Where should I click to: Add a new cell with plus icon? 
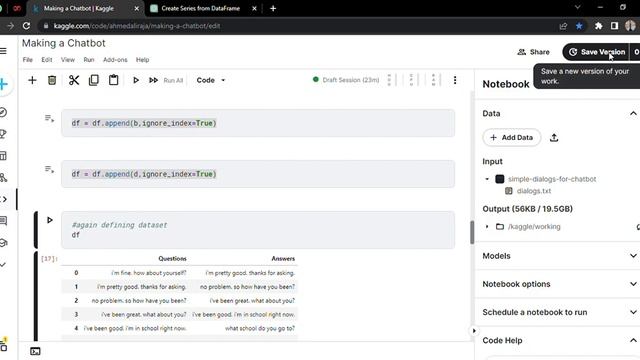point(32,80)
